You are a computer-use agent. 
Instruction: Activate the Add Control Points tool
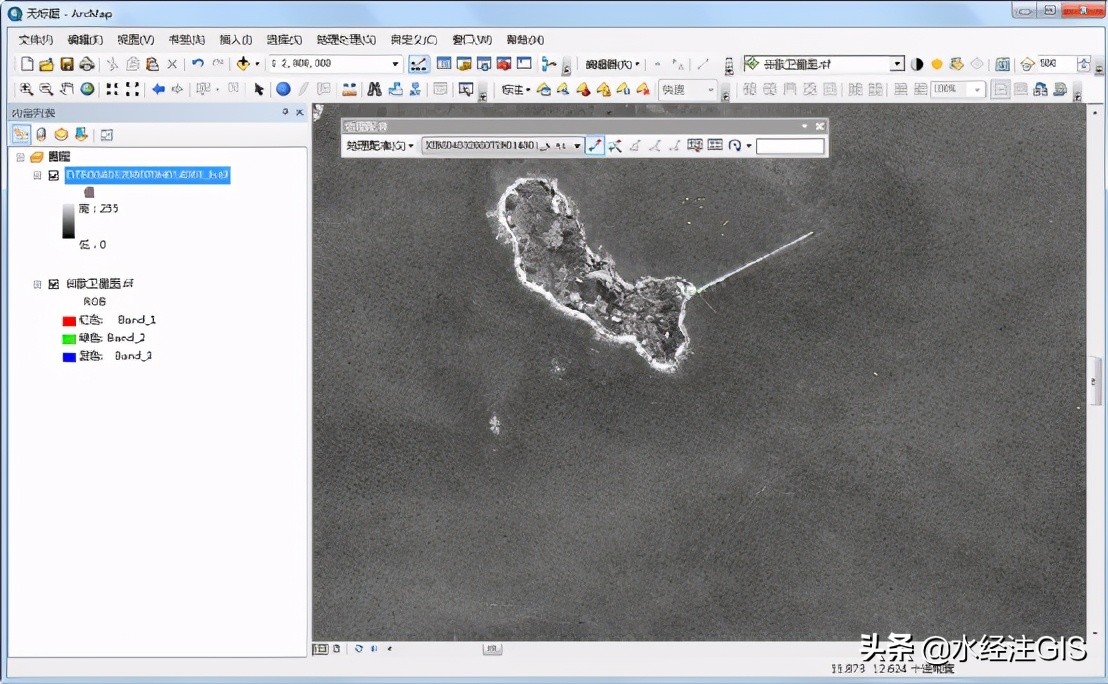(595, 146)
